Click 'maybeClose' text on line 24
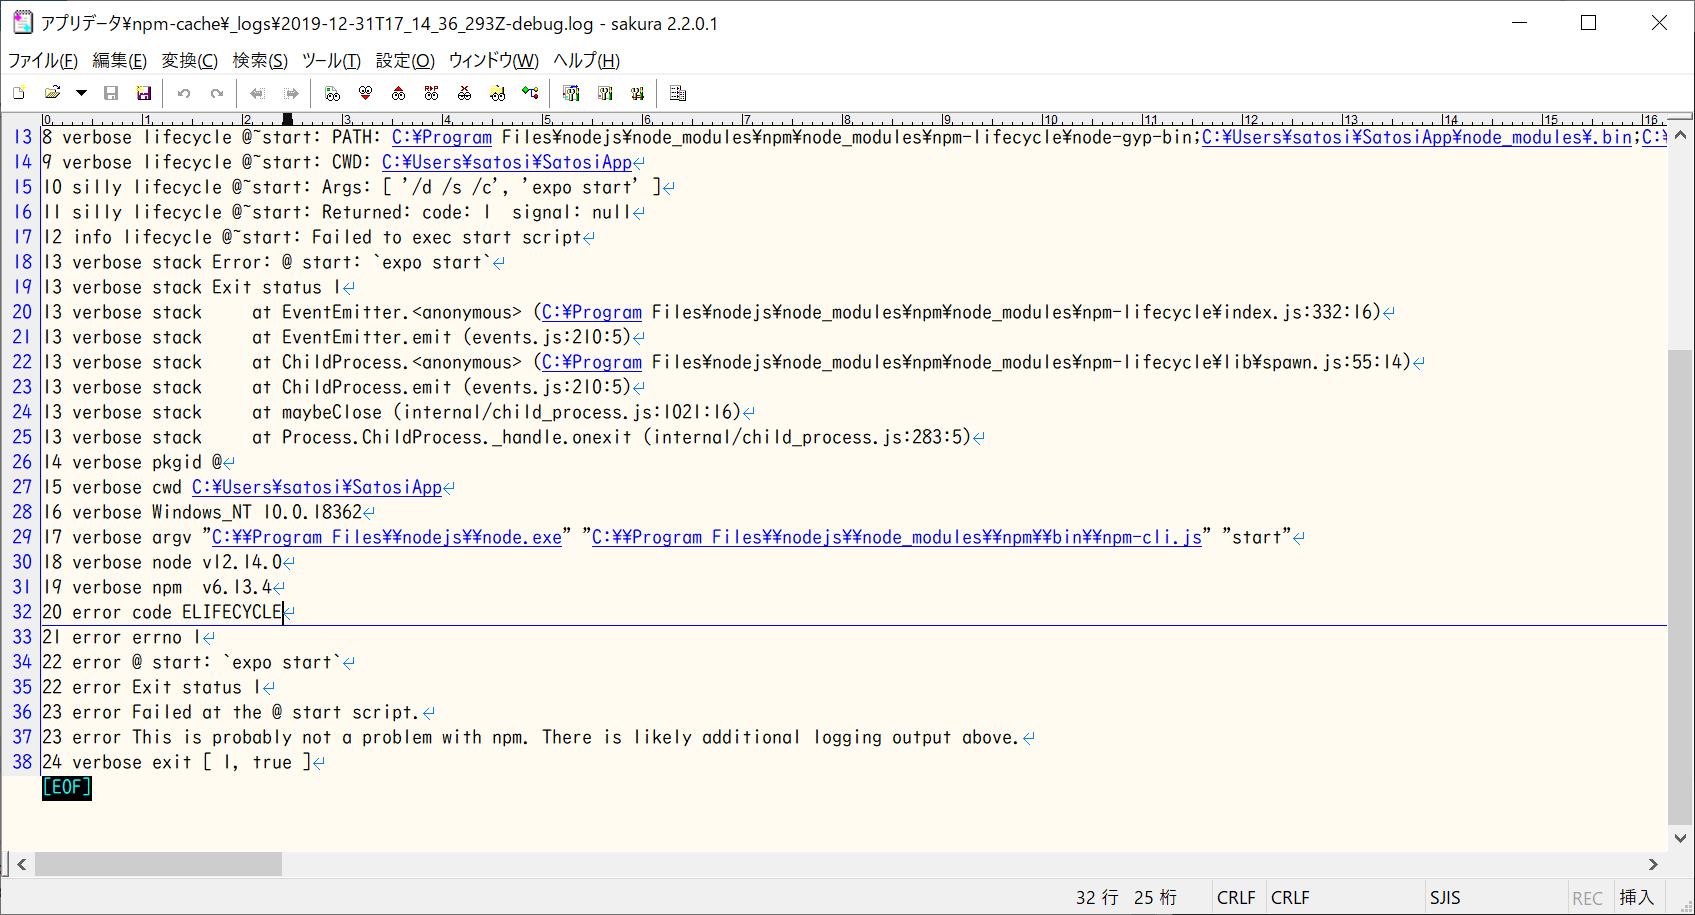 [332, 412]
